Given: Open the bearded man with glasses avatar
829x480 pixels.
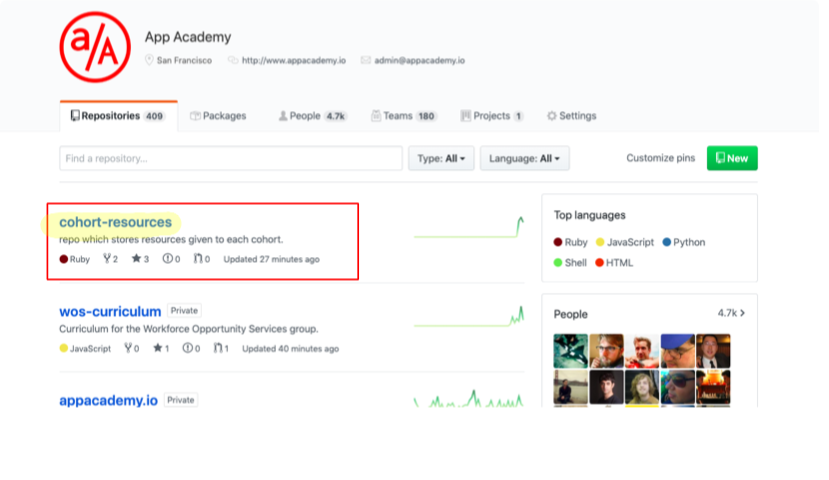Looking at the screenshot, I should (606, 351).
